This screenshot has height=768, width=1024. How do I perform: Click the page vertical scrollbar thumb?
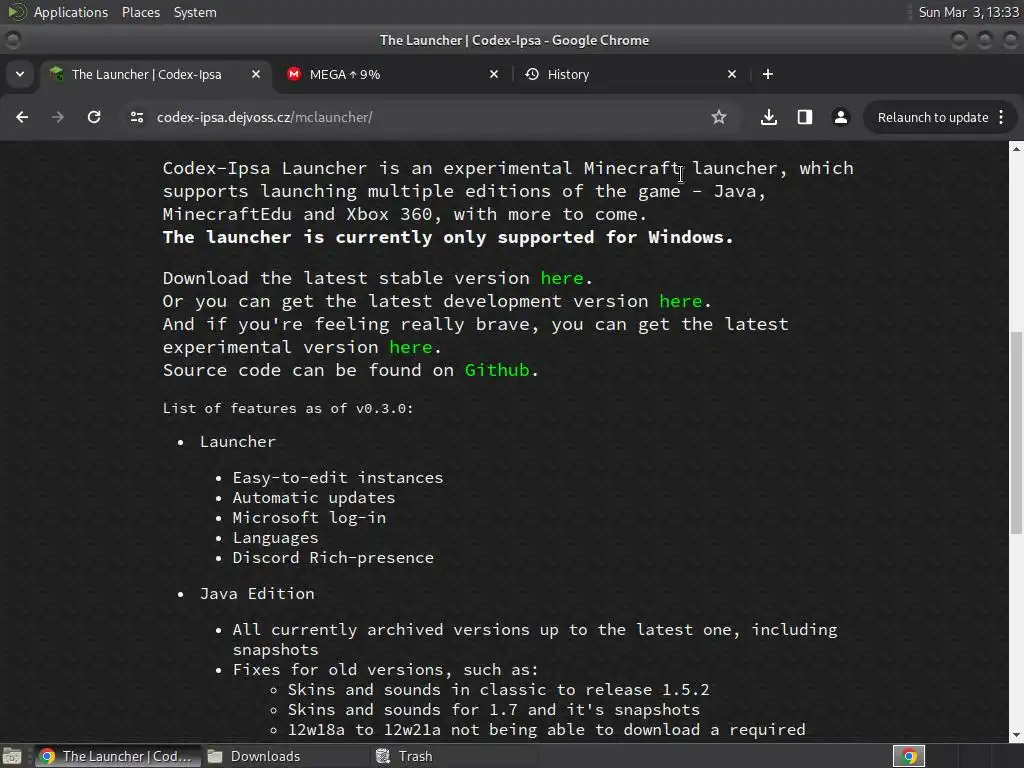(1016, 432)
